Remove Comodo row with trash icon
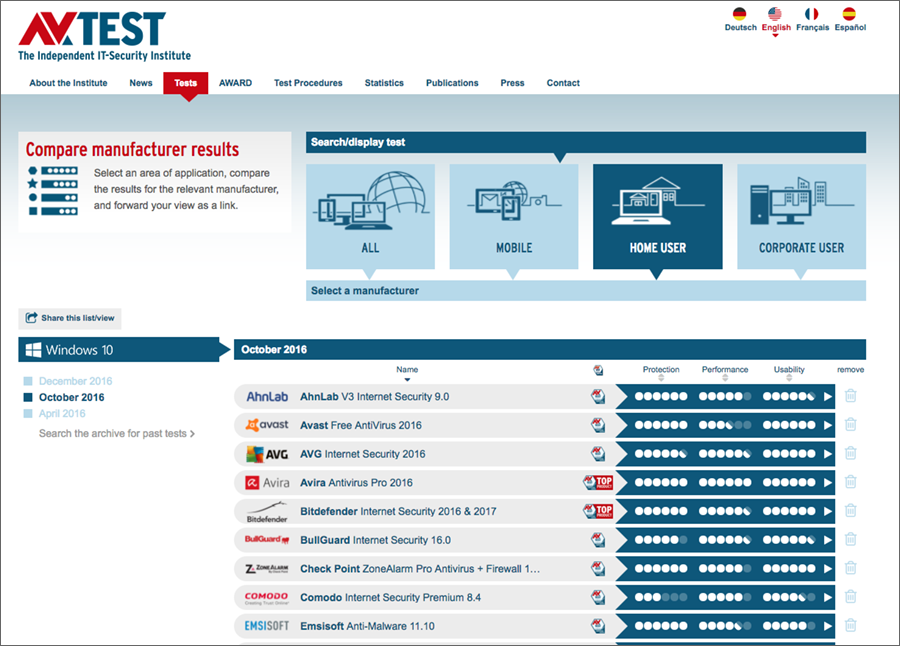900x646 pixels. [851, 597]
